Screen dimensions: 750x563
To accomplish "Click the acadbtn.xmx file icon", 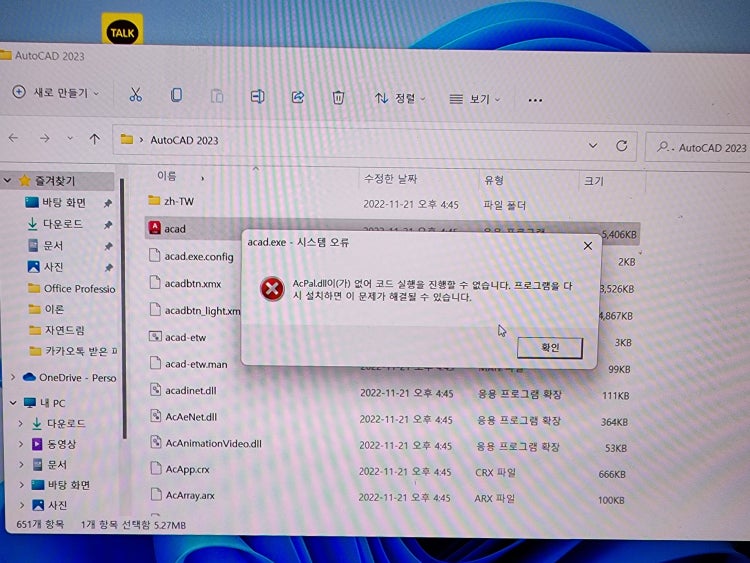I will point(155,282).
